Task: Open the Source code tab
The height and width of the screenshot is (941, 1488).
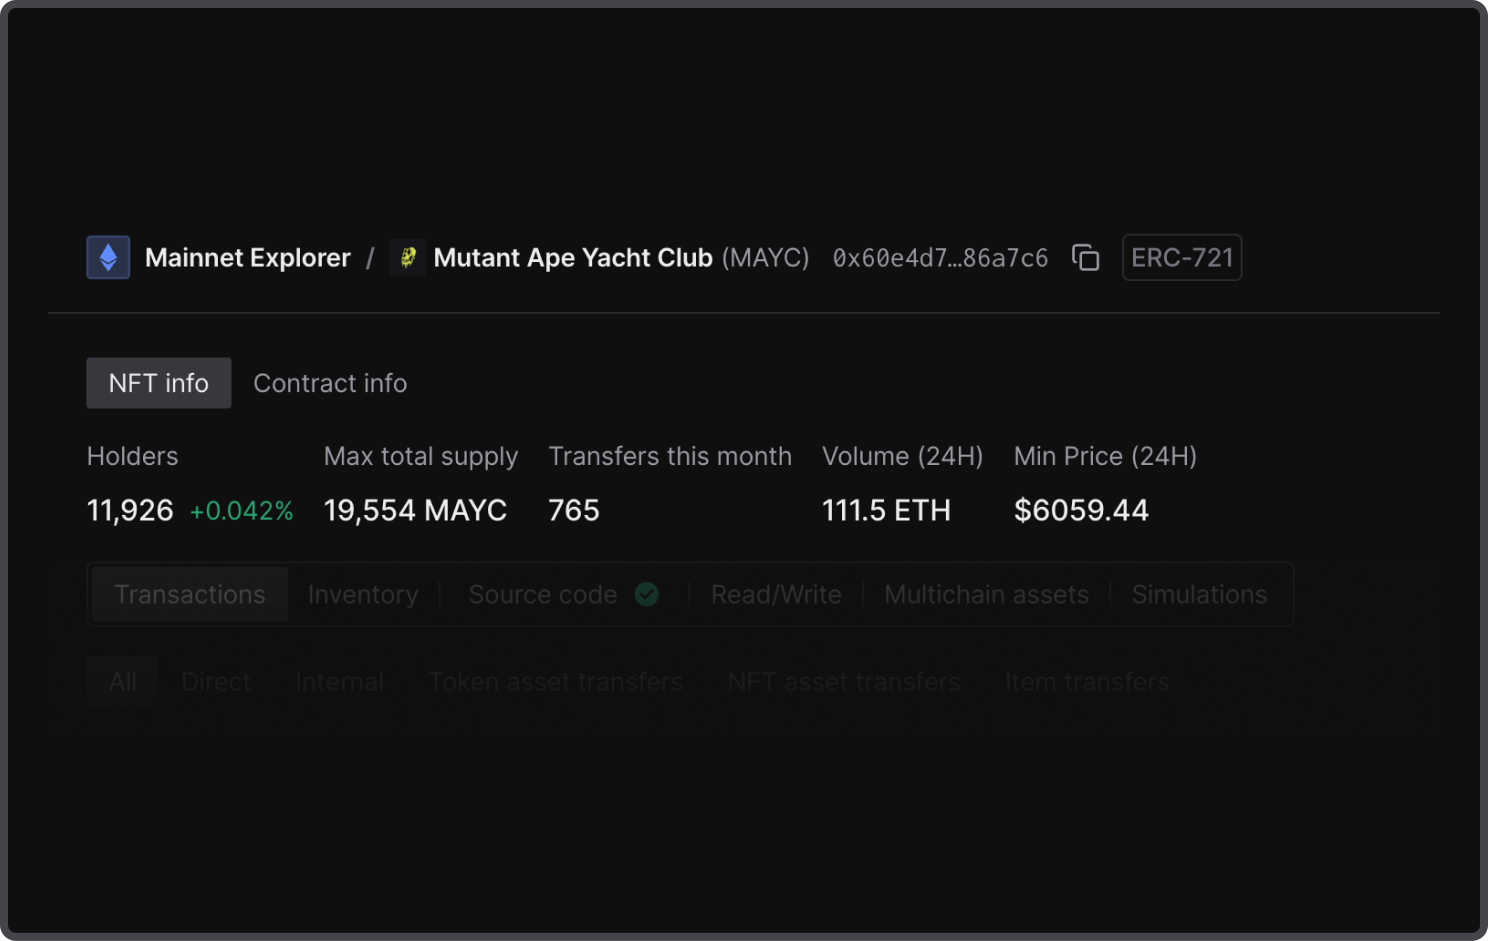Action: [542, 594]
